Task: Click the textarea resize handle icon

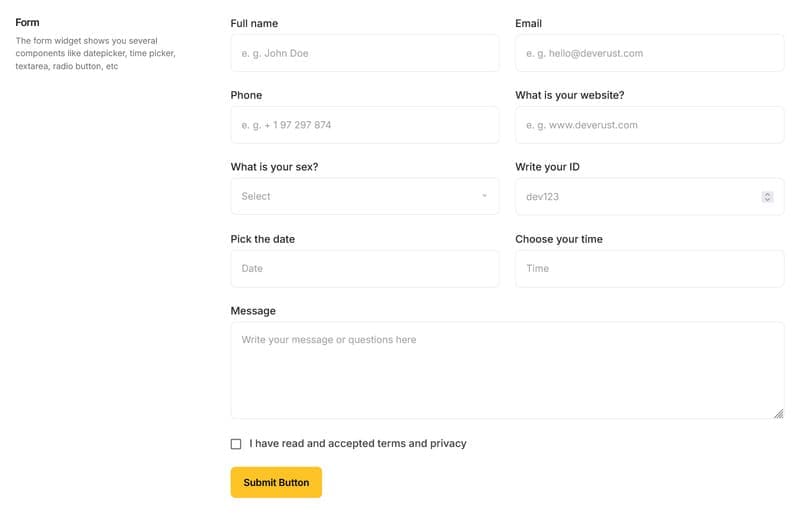Action: point(778,413)
